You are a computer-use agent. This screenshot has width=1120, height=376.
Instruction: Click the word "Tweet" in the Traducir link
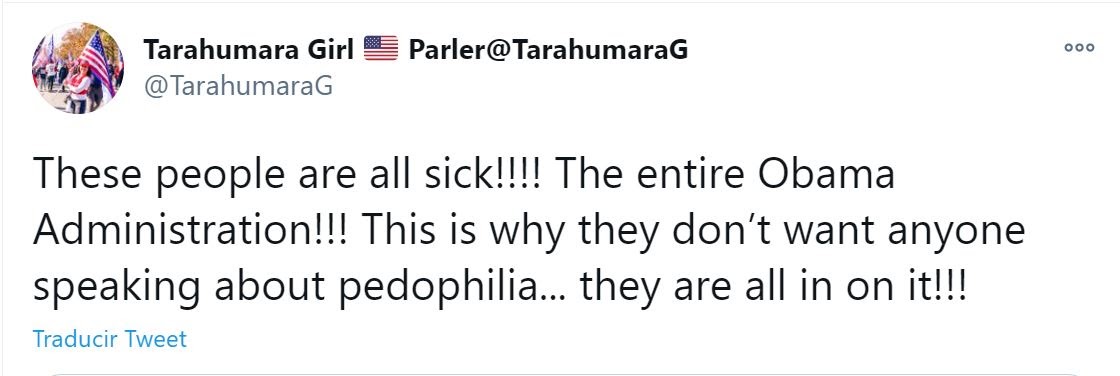(x=156, y=338)
